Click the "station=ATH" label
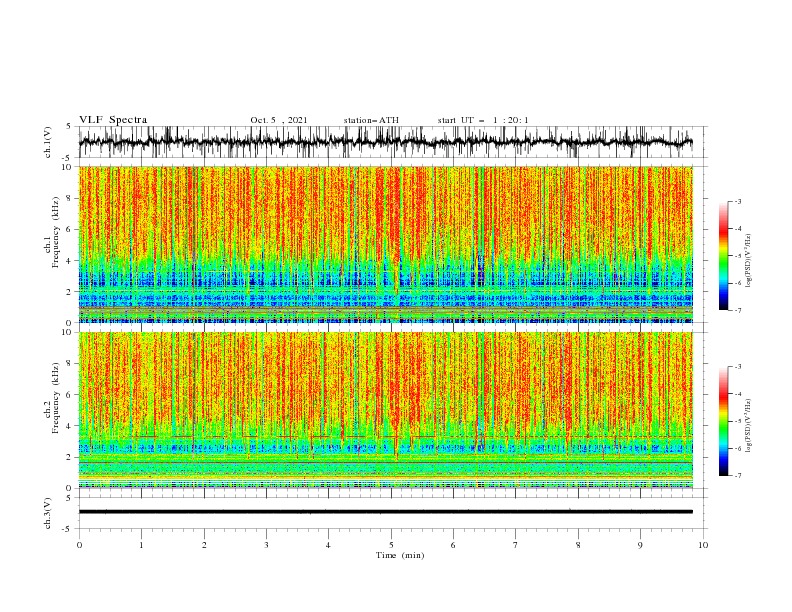 [x=371, y=120]
